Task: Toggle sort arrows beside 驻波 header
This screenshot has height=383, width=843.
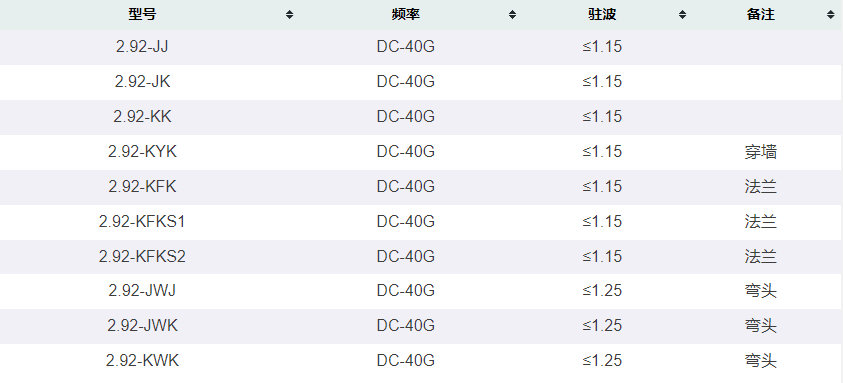Action: click(x=682, y=15)
